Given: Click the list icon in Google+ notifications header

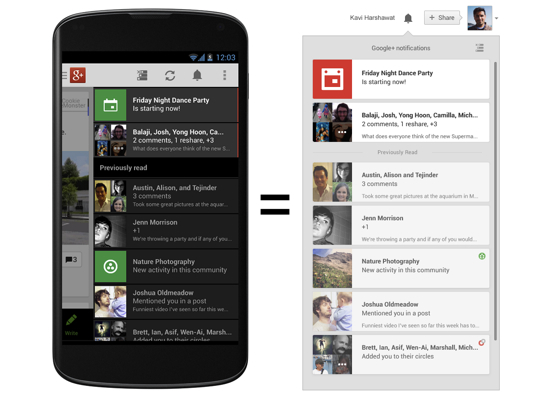Looking at the screenshot, I should tap(479, 48).
